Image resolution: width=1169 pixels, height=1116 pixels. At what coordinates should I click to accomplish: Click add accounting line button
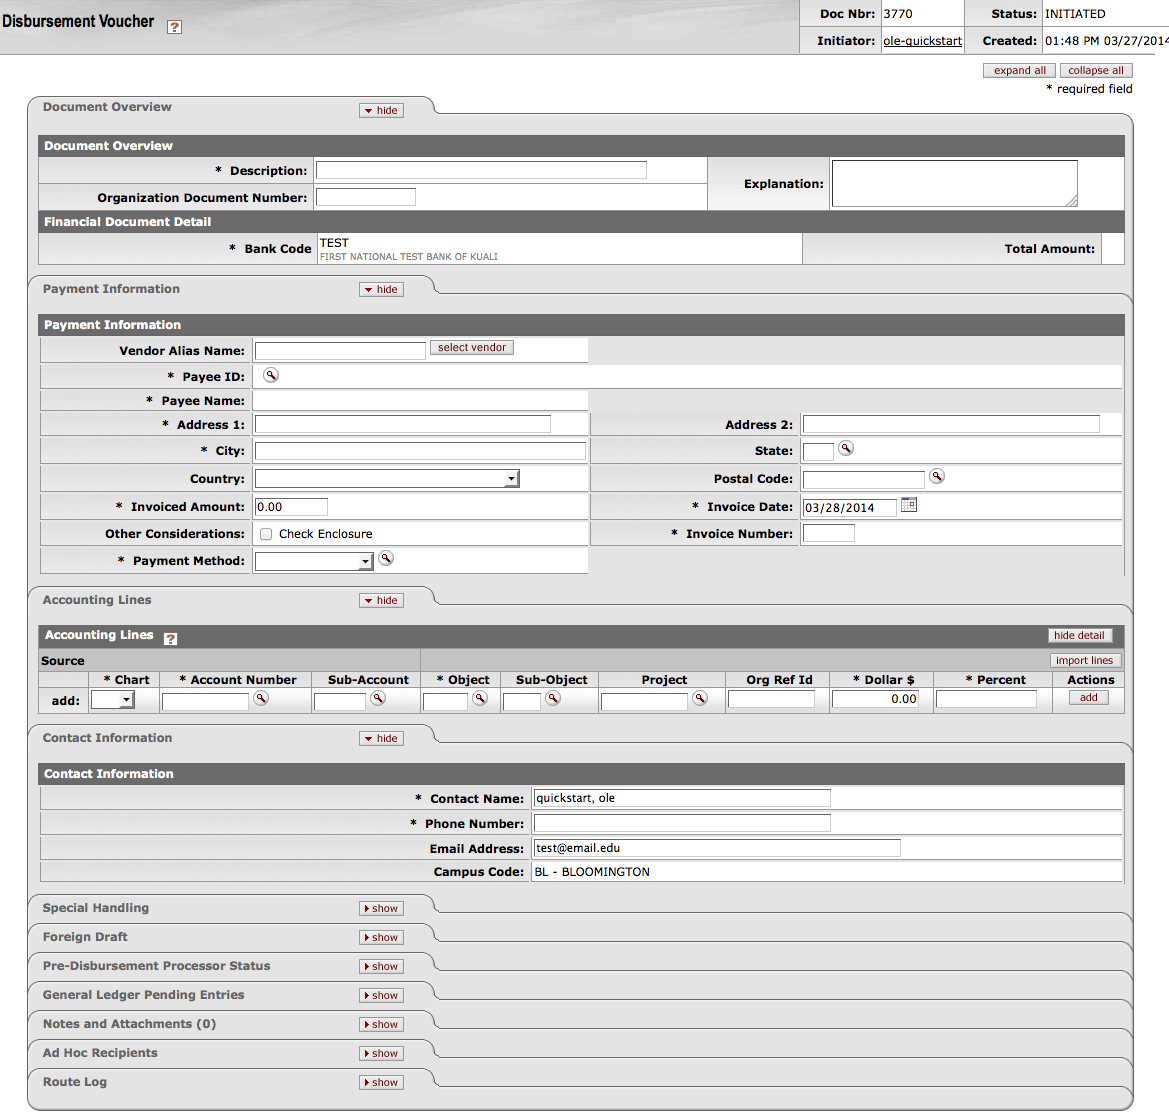[1088, 698]
